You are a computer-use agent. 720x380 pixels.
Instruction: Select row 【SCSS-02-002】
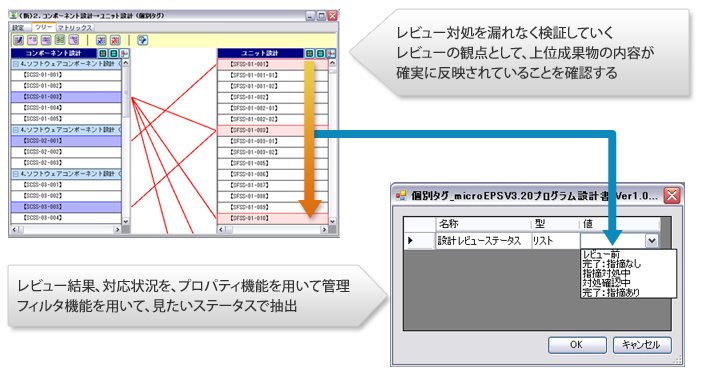(66, 152)
